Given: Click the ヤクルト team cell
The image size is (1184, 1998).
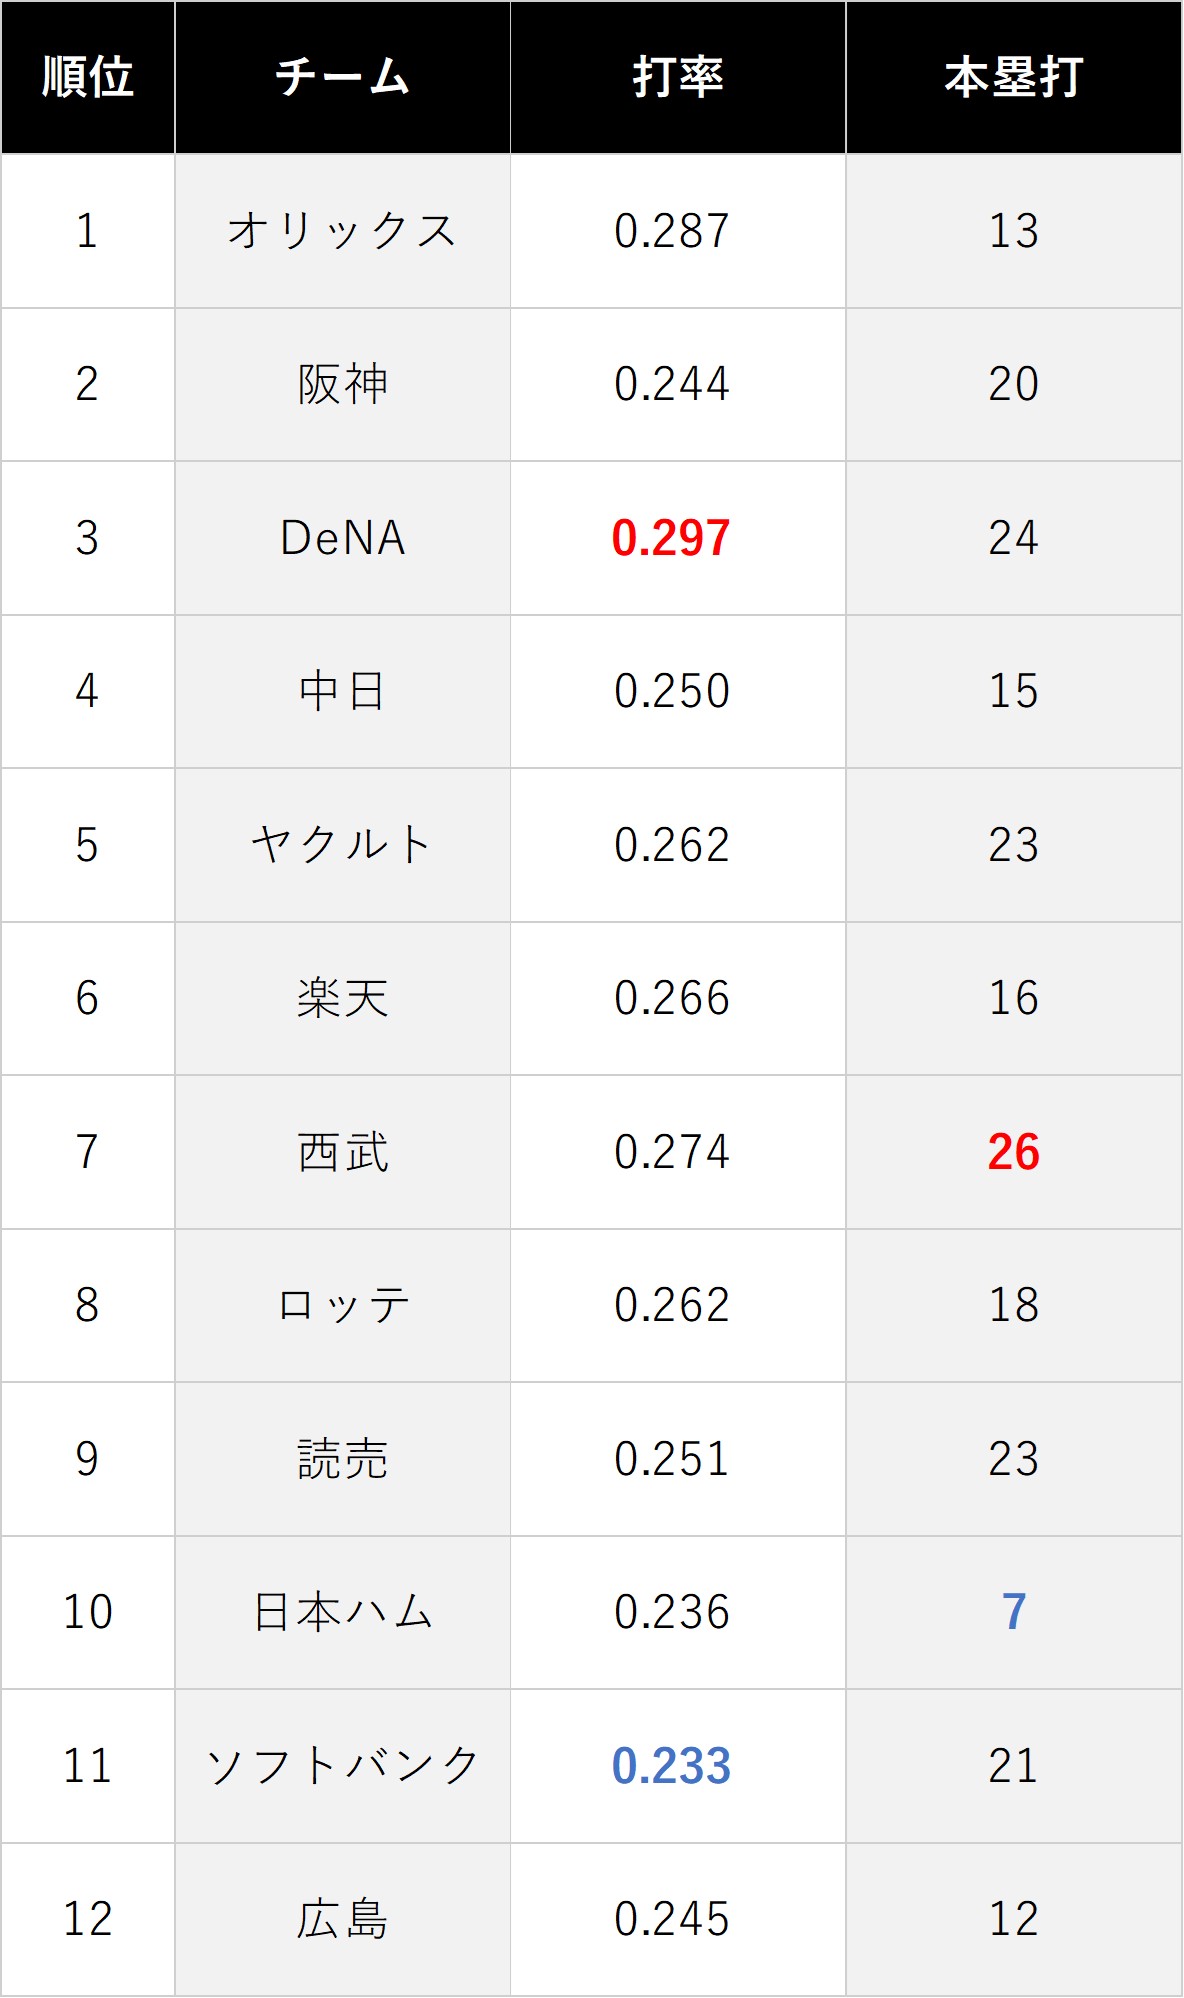Looking at the screenshot, I should point(342,845).
